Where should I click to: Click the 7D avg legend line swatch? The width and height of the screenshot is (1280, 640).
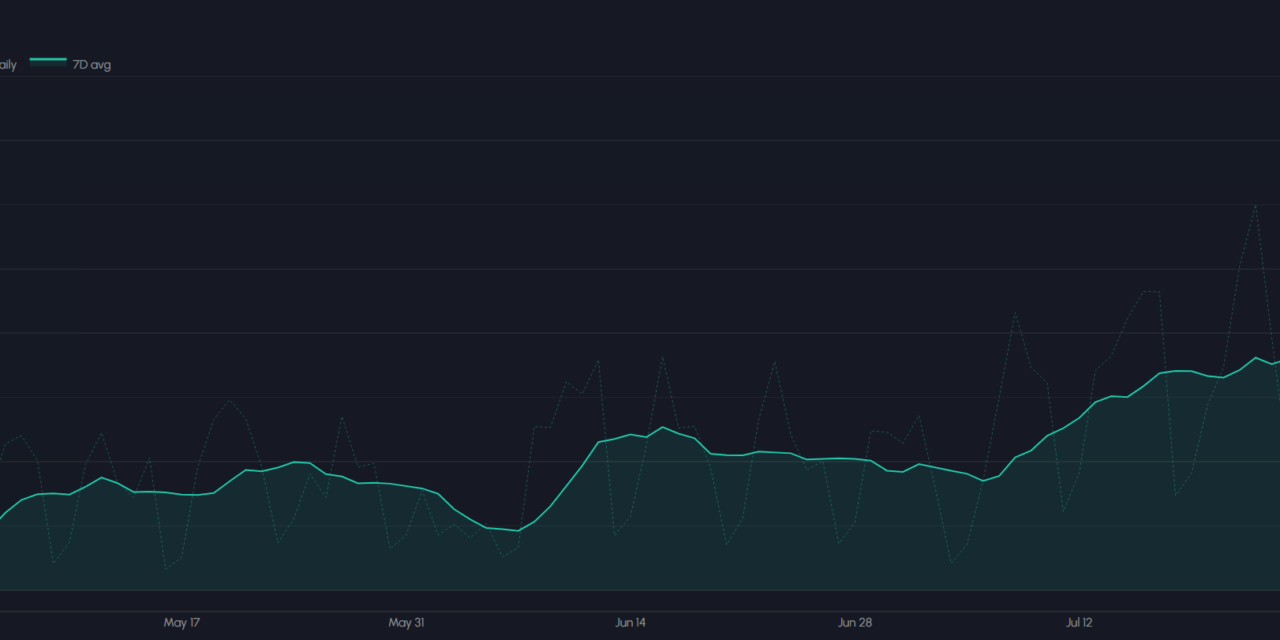coord(48,61)
